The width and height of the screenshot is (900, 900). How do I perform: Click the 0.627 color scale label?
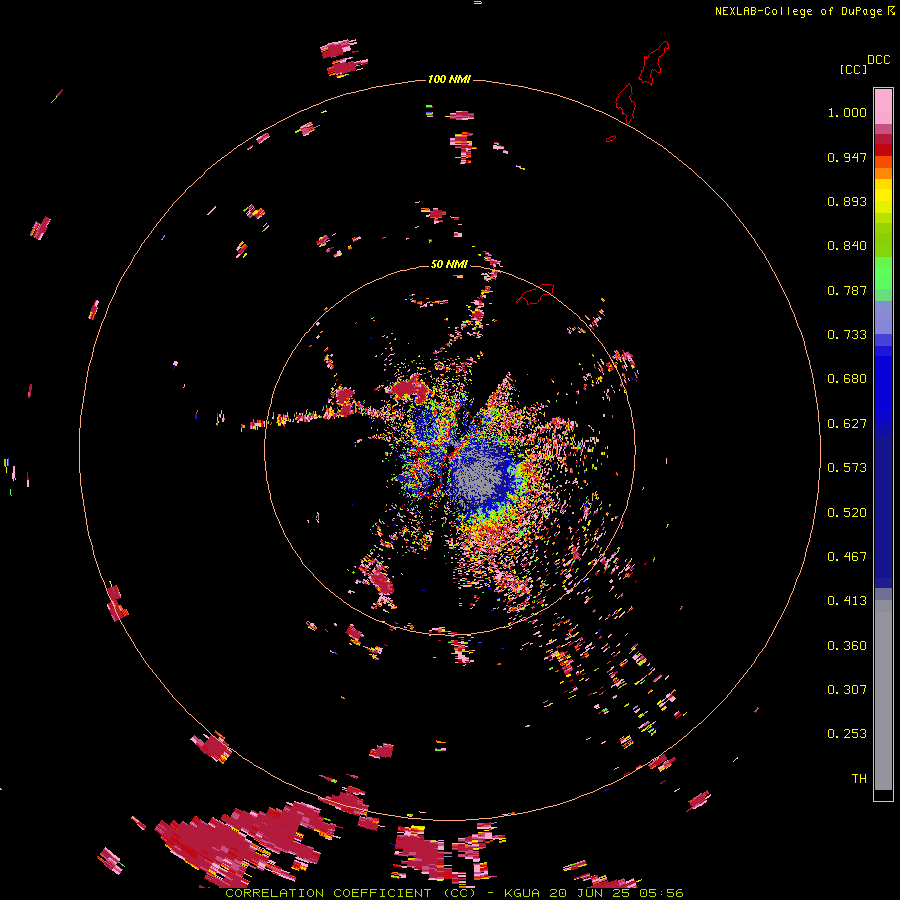pos(847,424)
